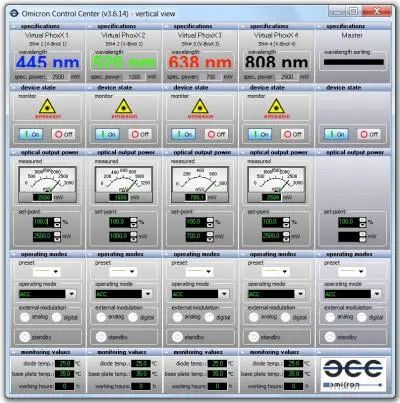Click the wavelength sorting bar in Master
This screenshot has width=400, height=403.
click(x=354, y=62)
